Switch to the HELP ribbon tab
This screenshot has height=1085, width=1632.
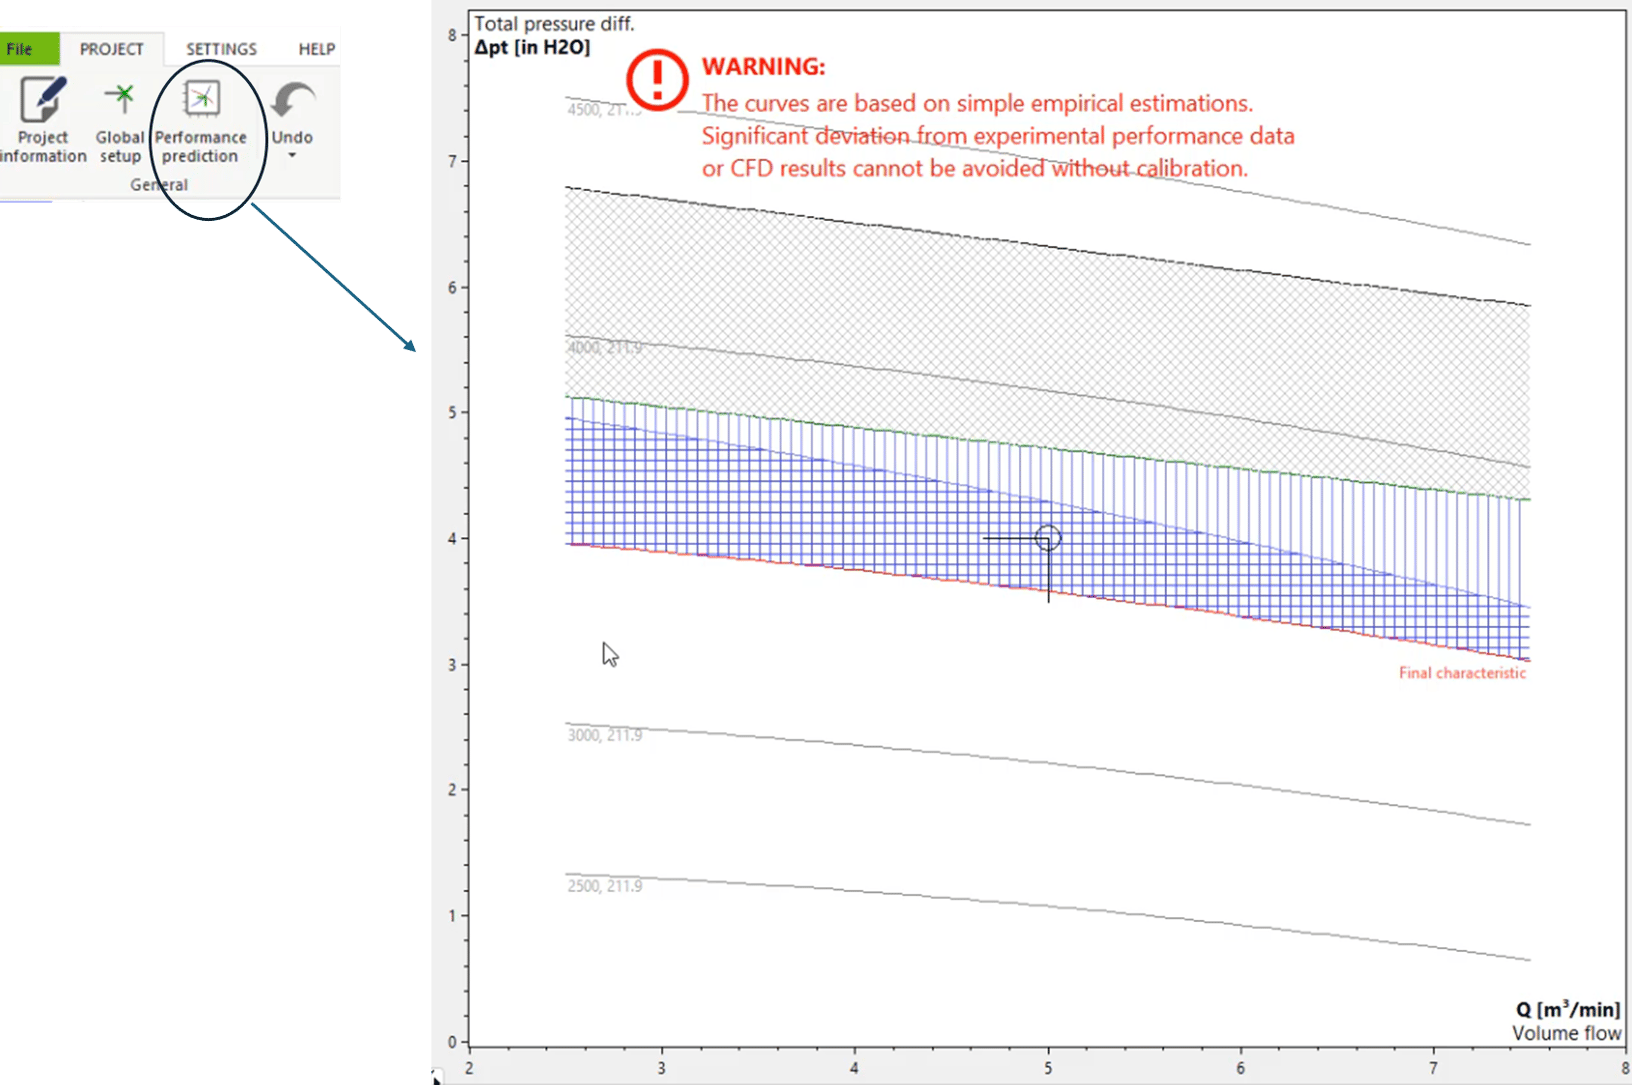[x=315, y=48]
